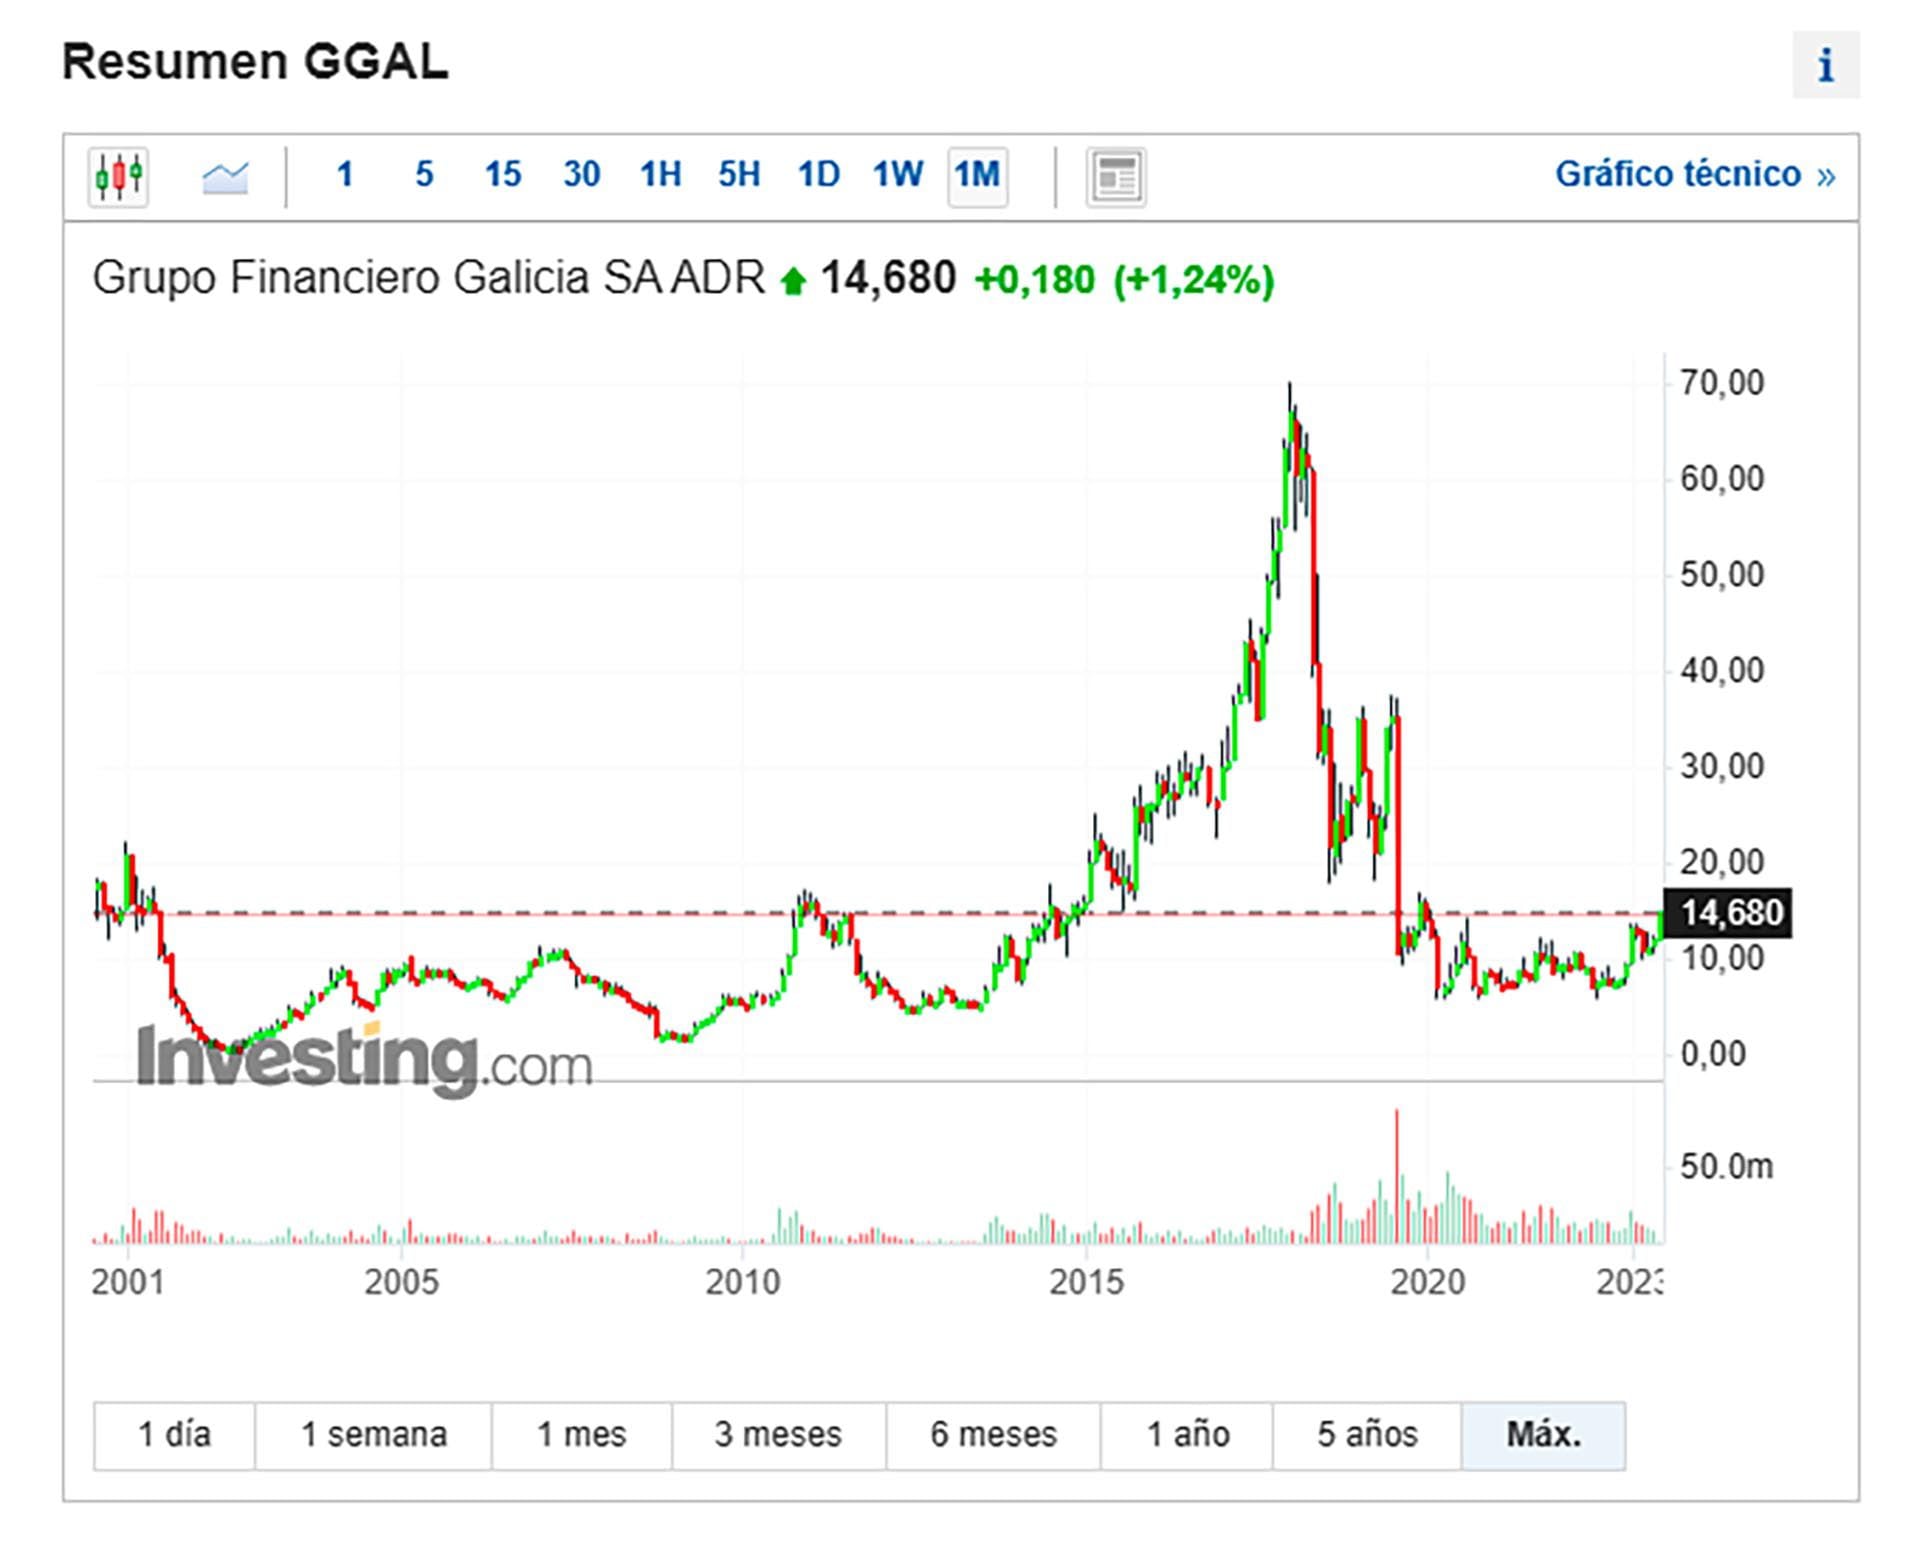The width and height of the screenshot is (1920, 1562).
Task: Choose the 30-minute interval
Action: (x=582, y=175)
